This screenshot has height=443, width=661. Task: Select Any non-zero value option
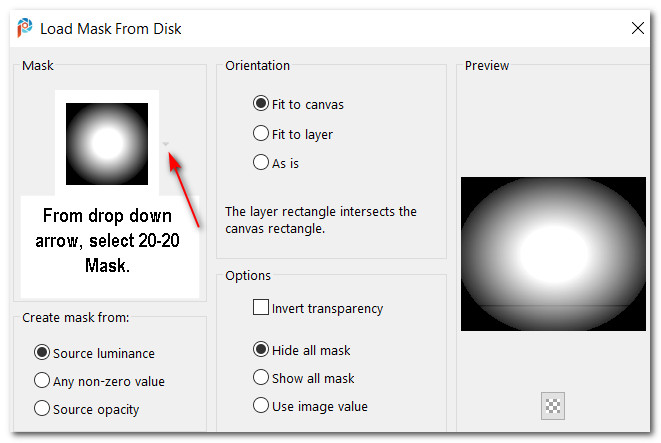(42, 380)
